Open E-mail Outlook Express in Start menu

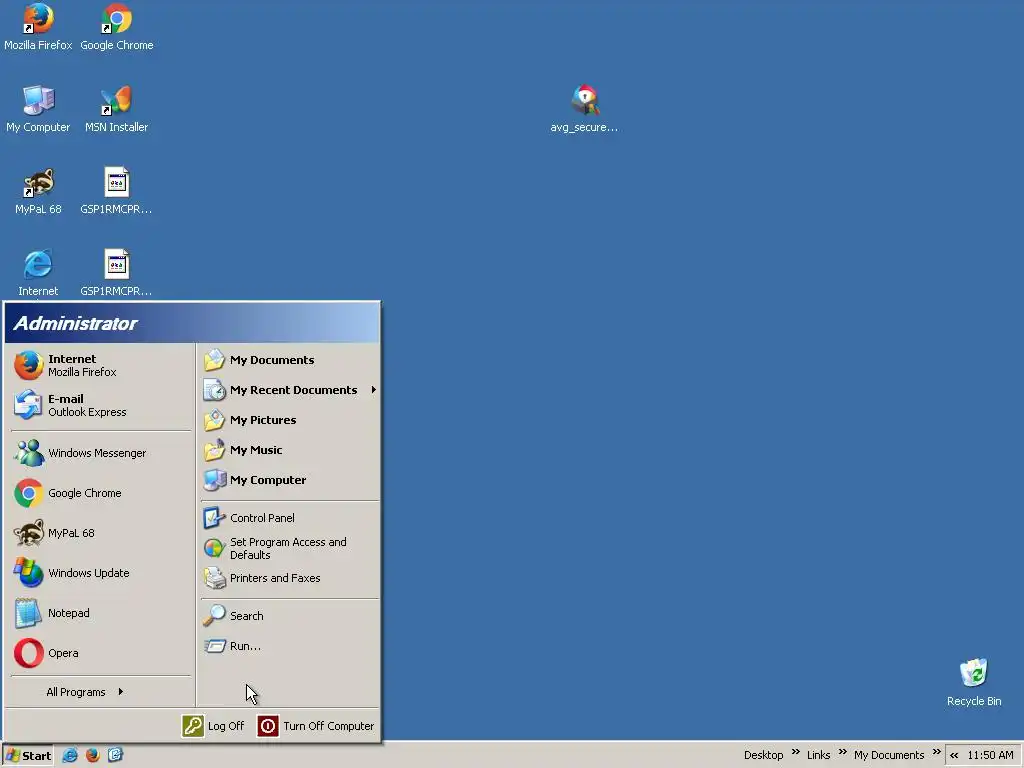point(101,405)
